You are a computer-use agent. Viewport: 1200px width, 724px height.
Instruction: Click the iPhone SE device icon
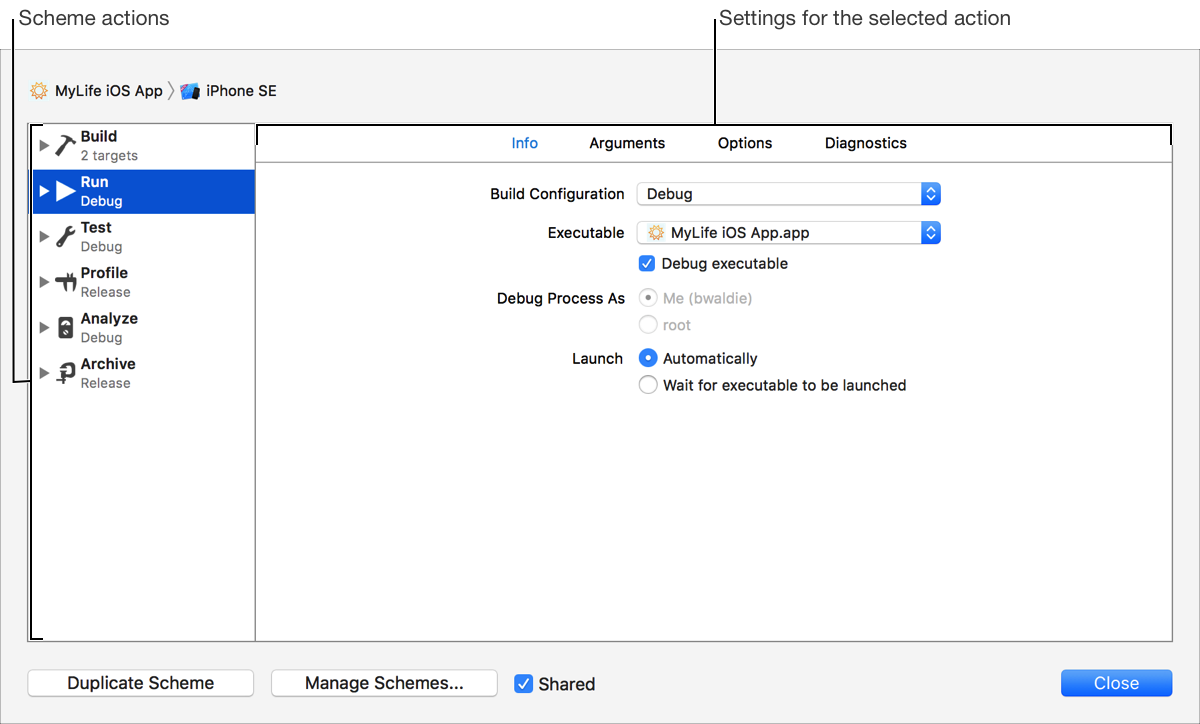(x=190, y=91)
